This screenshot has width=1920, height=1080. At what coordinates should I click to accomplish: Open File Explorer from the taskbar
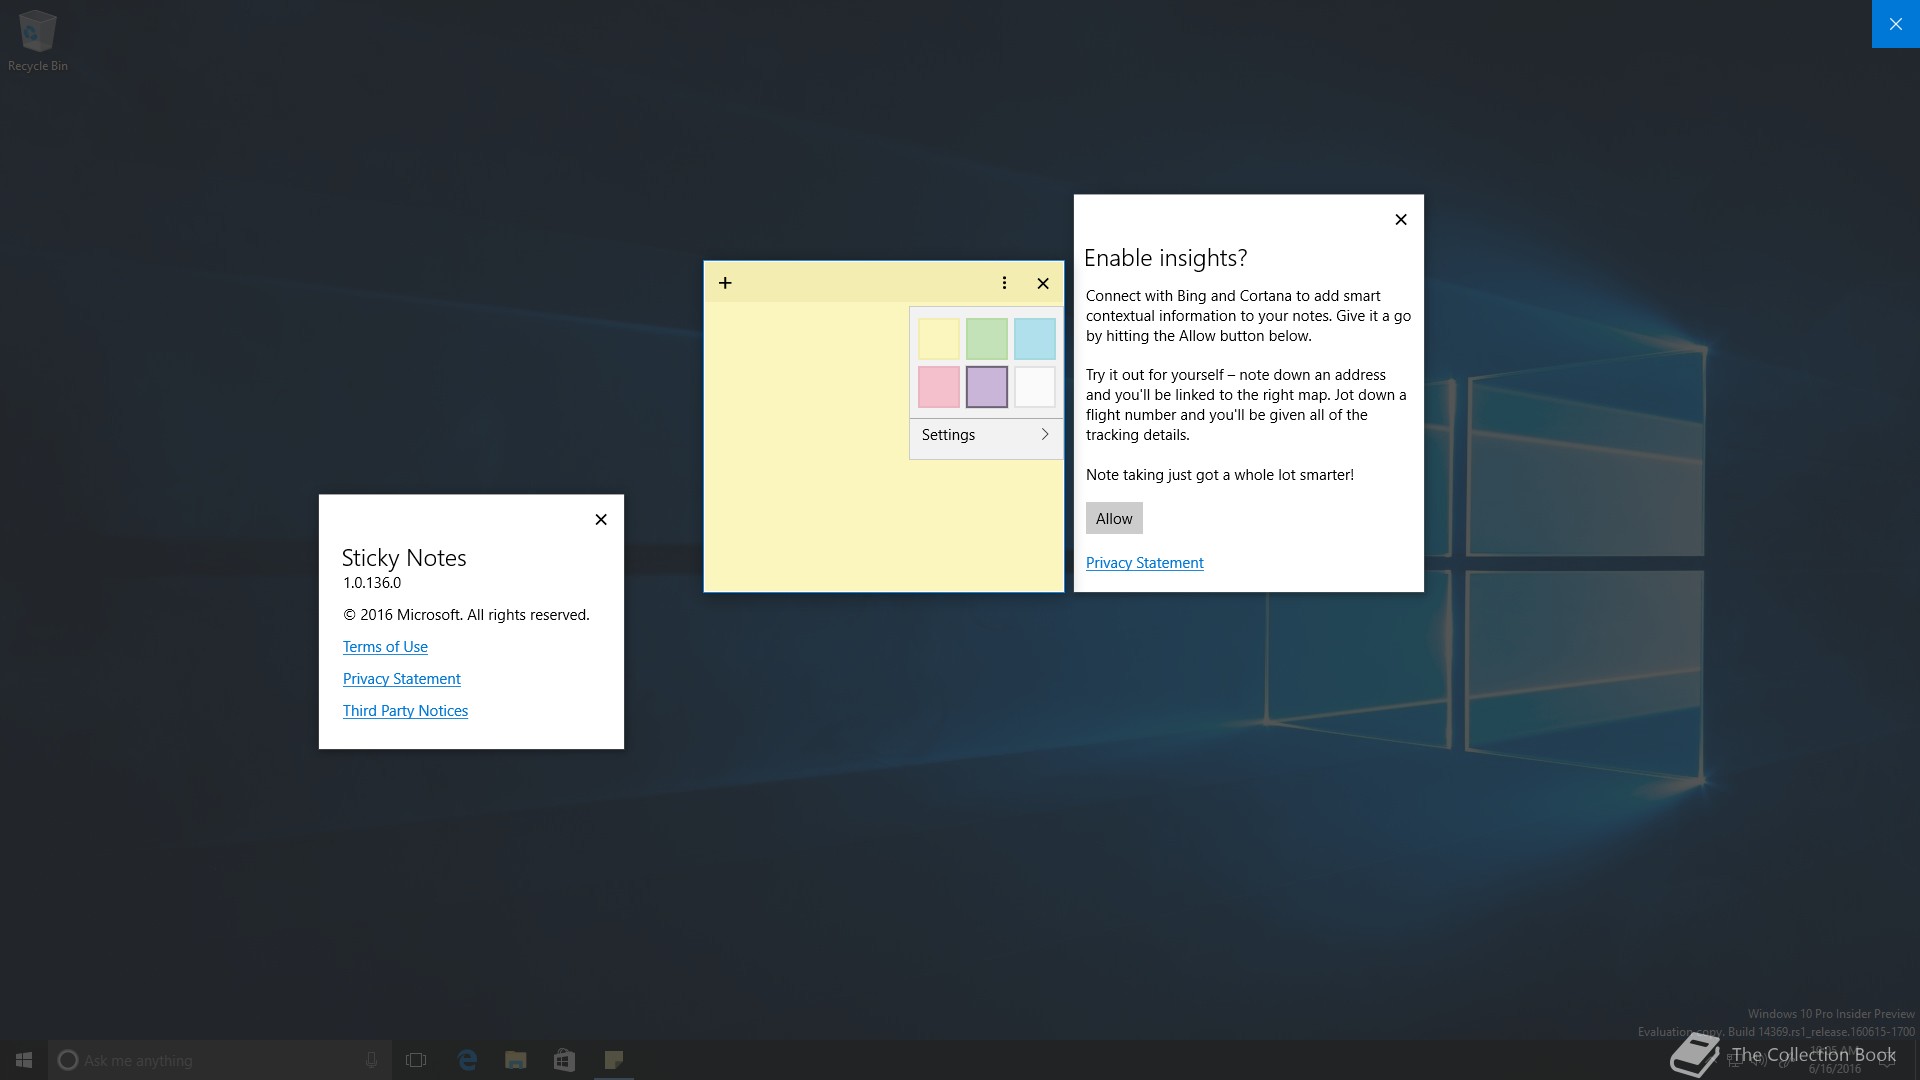pyautogui.click(x=516, y=1060)
